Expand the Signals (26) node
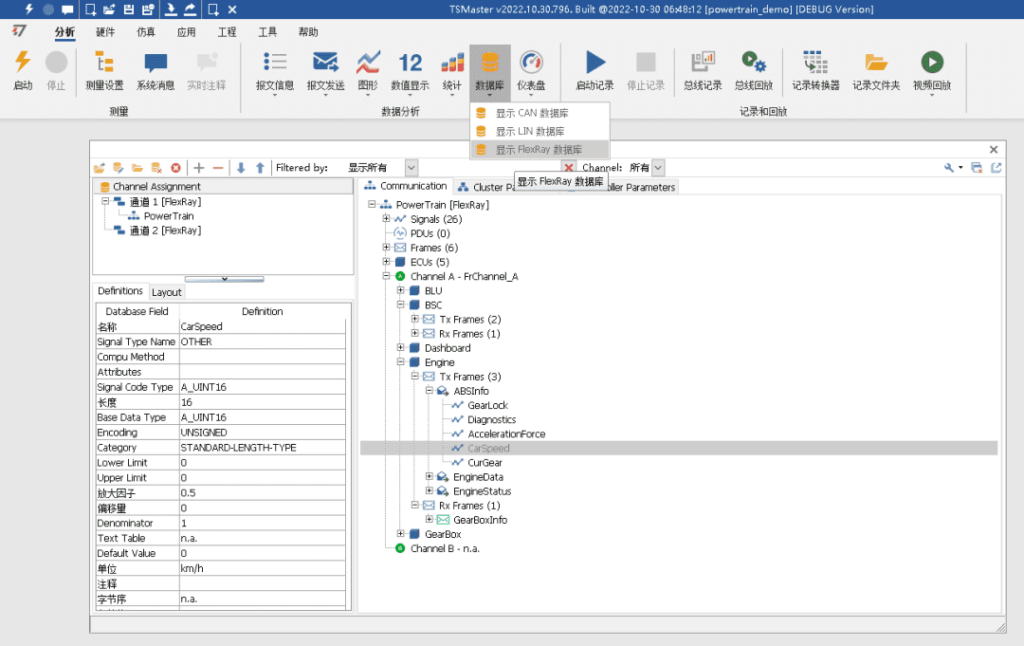Viewport: 1024px width, 646px height. [x=386, y=219]
